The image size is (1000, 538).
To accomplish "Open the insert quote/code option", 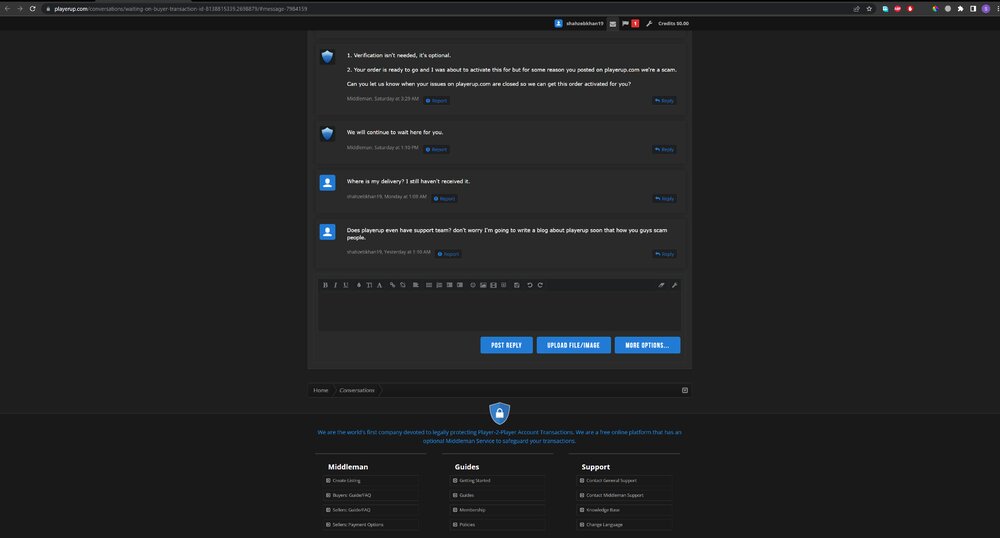I will pos(504,285).
